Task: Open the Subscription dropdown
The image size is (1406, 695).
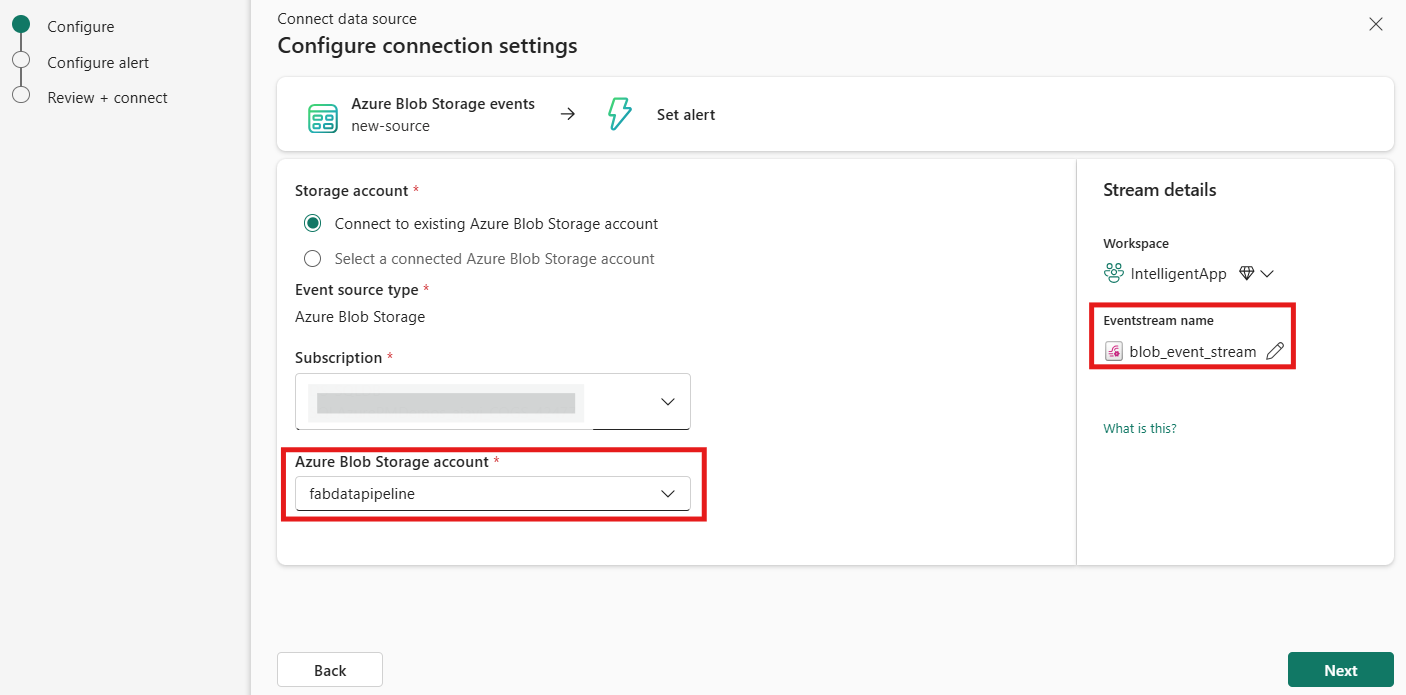Action: (493, 401)
